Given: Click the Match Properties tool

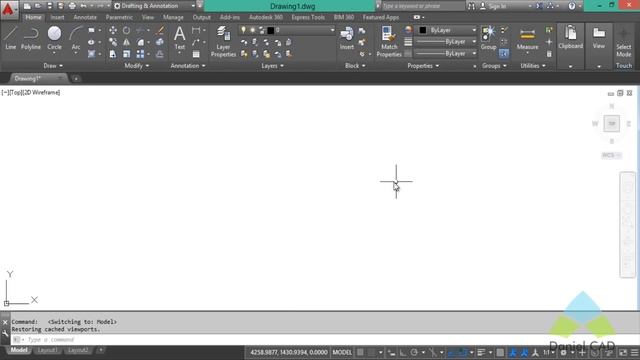Looking at the screenshot, I should tap(389, 41).
